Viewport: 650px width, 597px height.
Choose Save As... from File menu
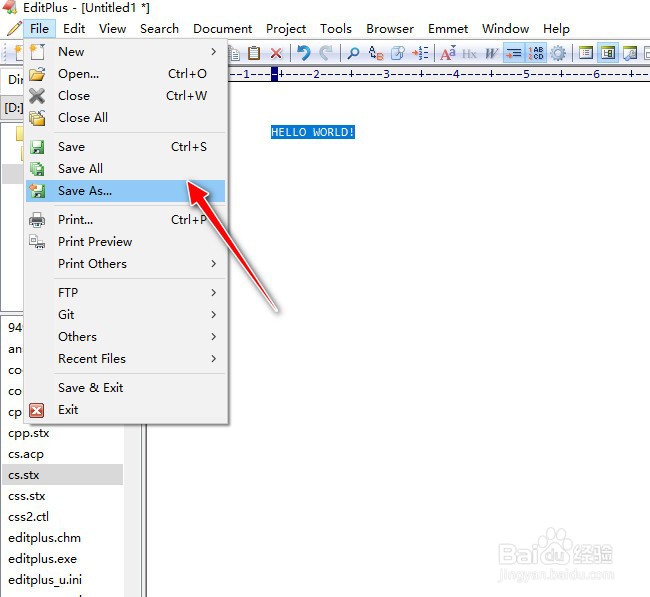[x=125, y=191]
